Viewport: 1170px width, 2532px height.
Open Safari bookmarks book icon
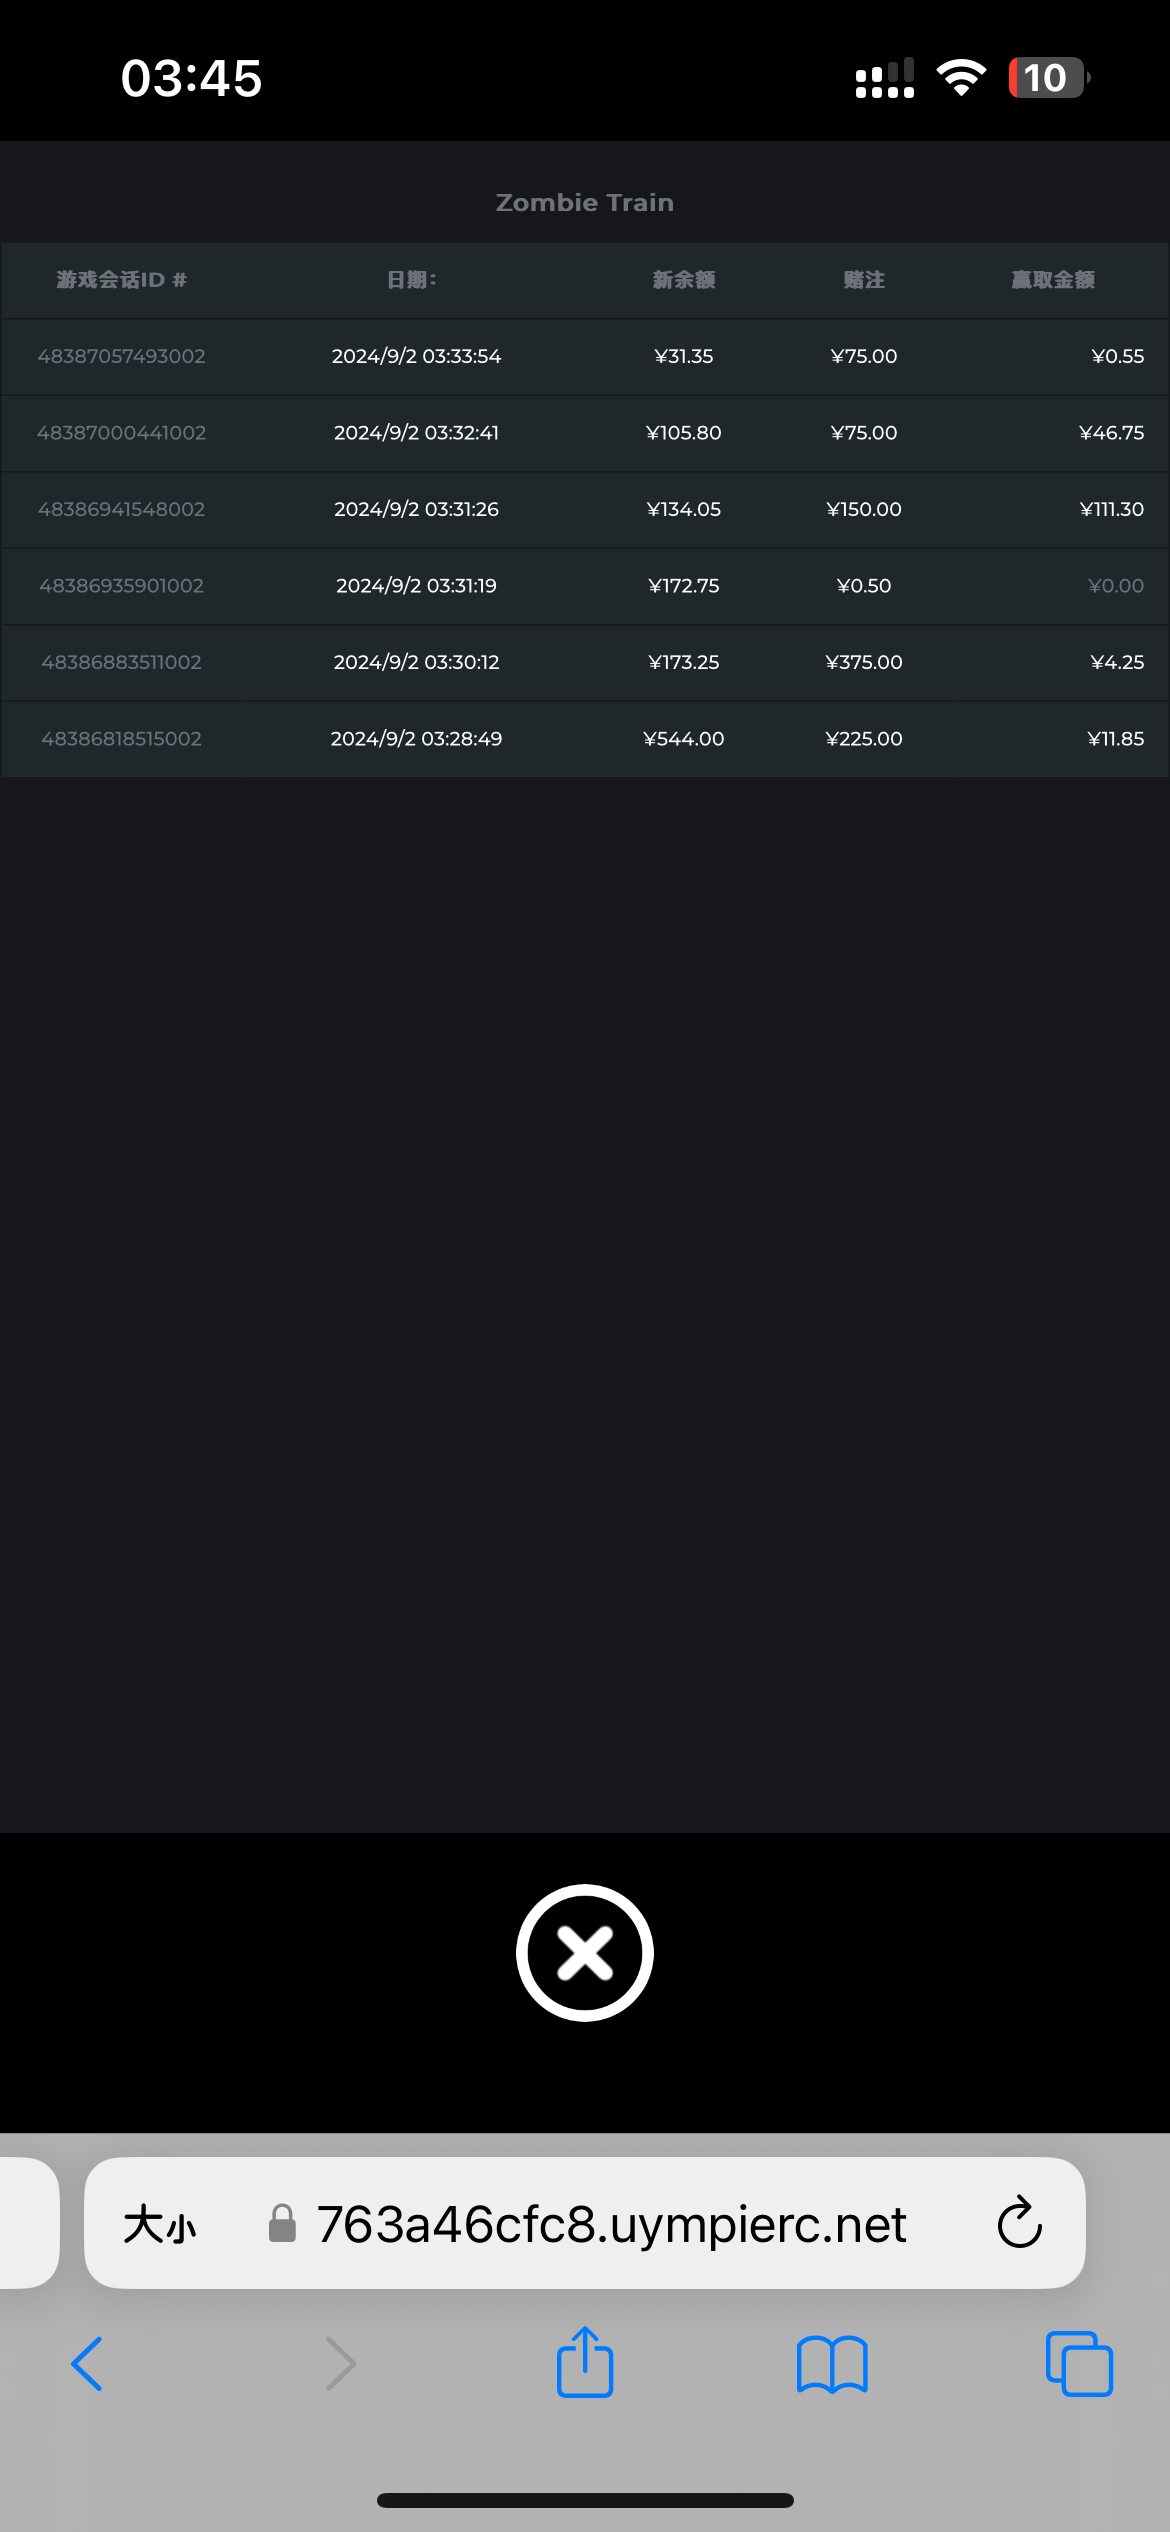click(x=832, y=2364)
